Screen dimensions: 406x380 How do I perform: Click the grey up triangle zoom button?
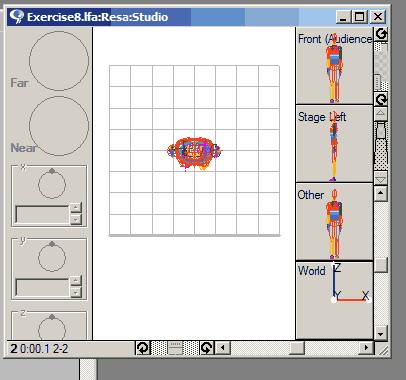pos(381,114)
